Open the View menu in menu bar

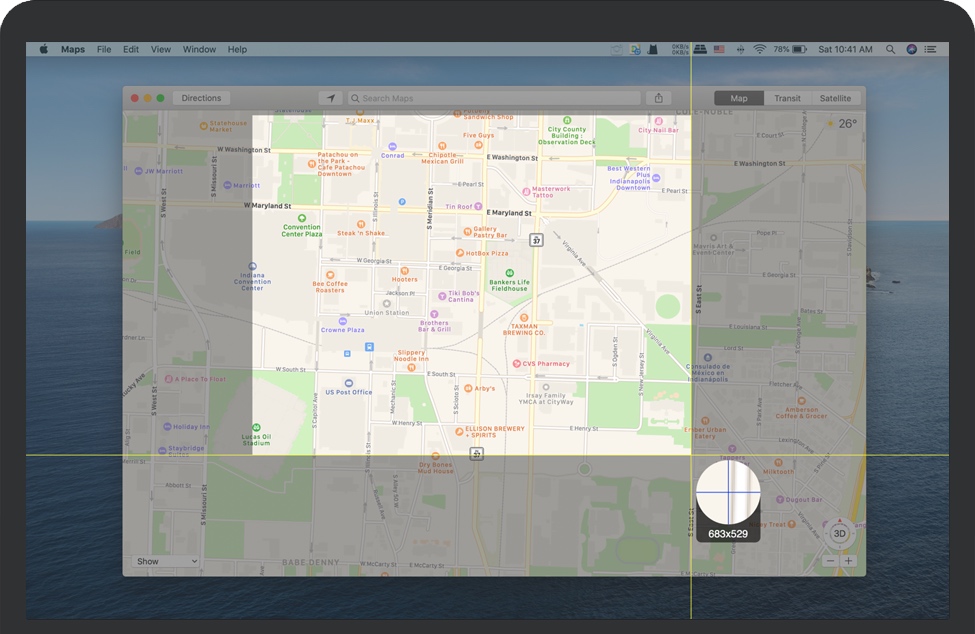(159, 48)
